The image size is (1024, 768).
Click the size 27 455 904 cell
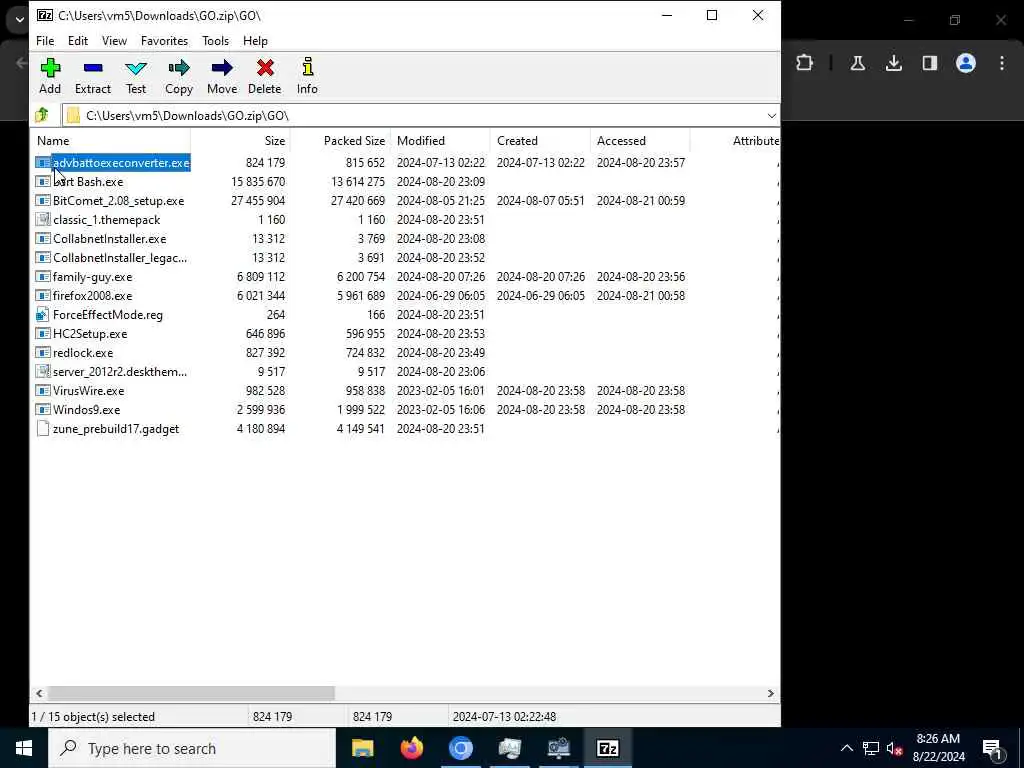(258, 200)
